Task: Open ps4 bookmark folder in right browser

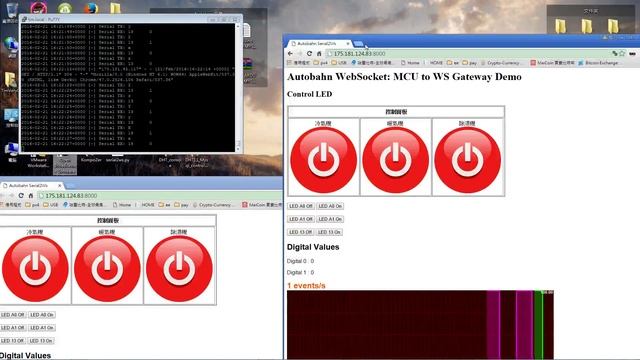Action: [x=320, y=63]
